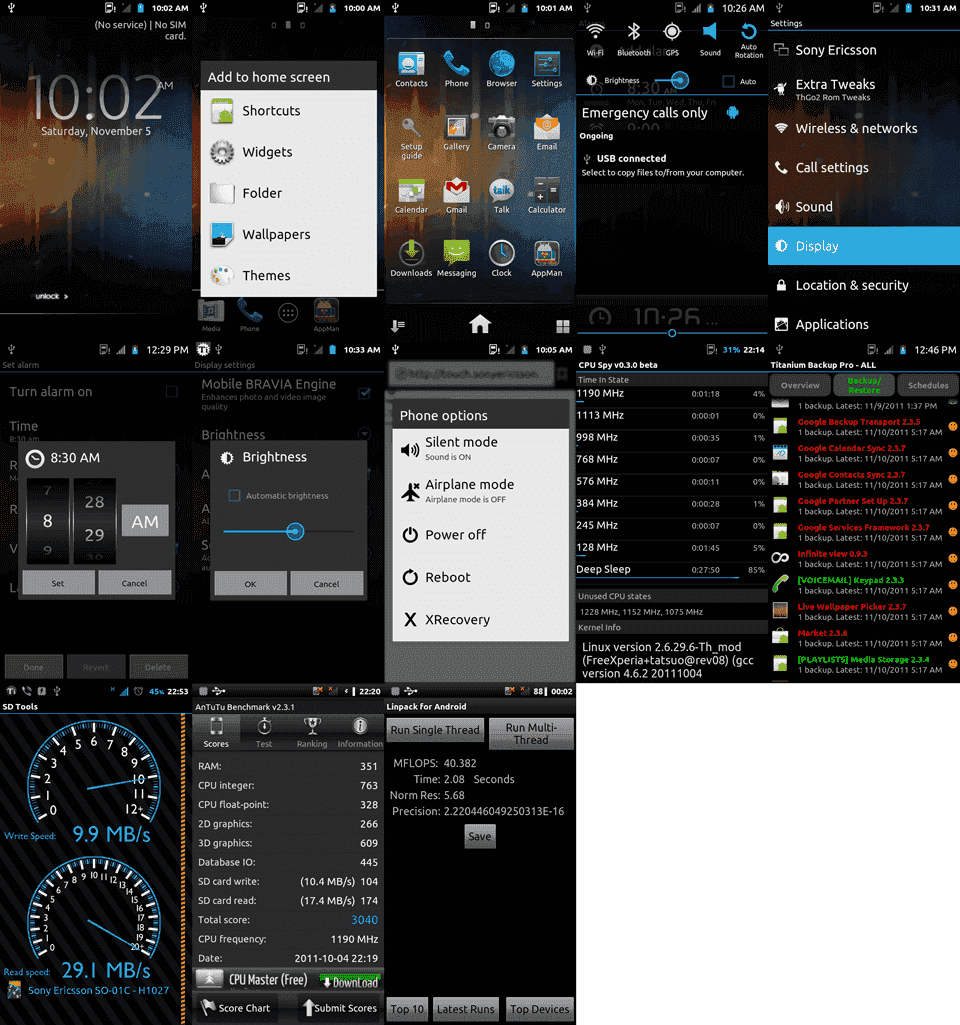Open the Gallery app icon
Viewport: 960px width, 1025px height.
coord(456,133)
